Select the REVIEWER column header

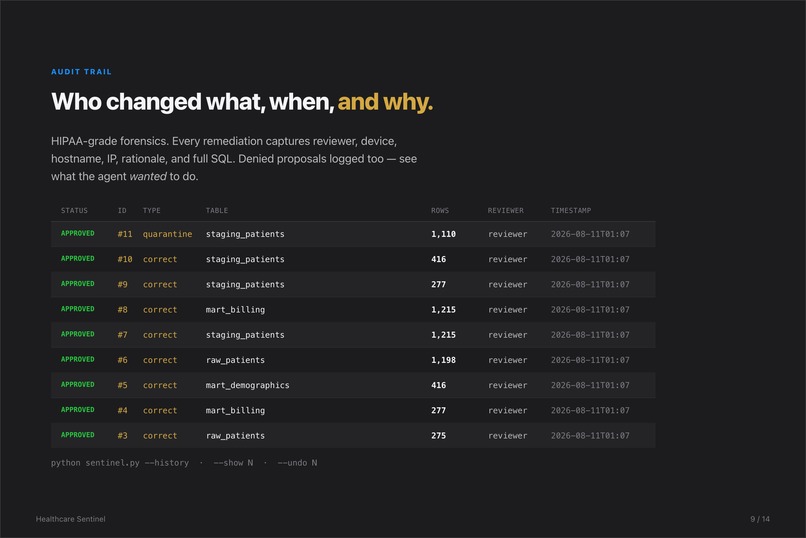[506, 211]
